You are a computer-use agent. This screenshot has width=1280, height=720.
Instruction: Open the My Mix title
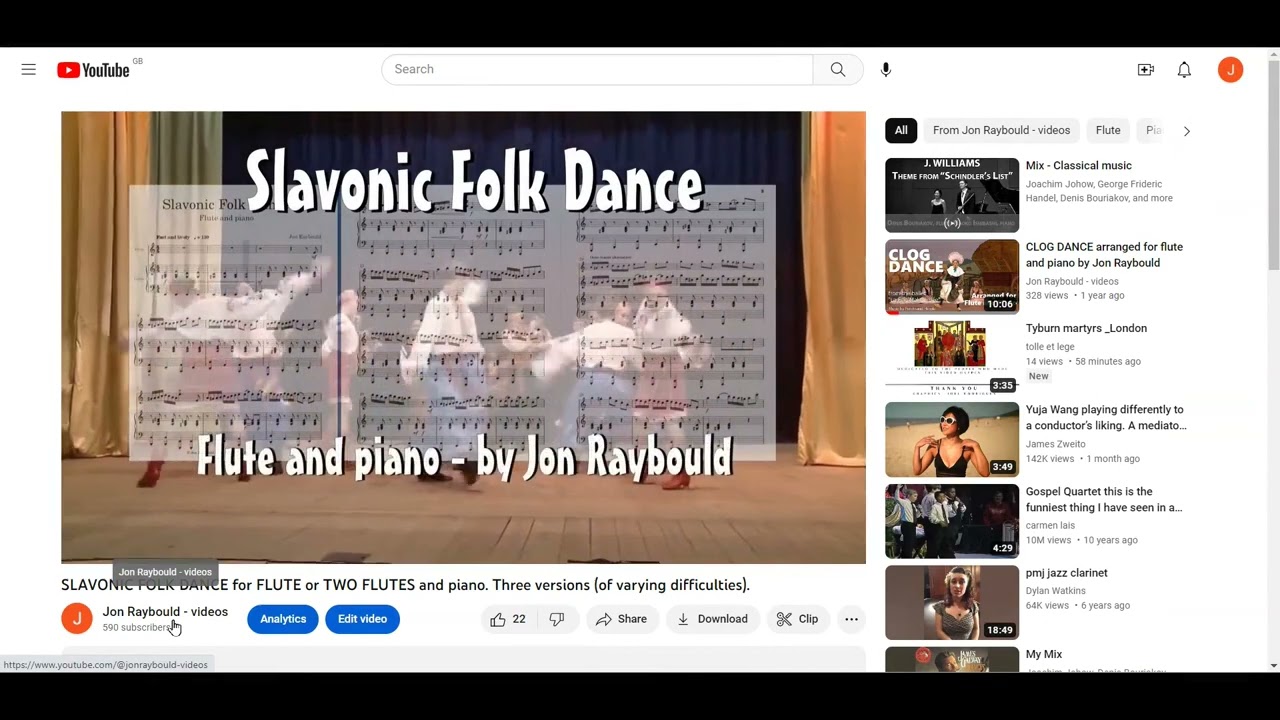pyautogui.click(x=1044, y=654)
